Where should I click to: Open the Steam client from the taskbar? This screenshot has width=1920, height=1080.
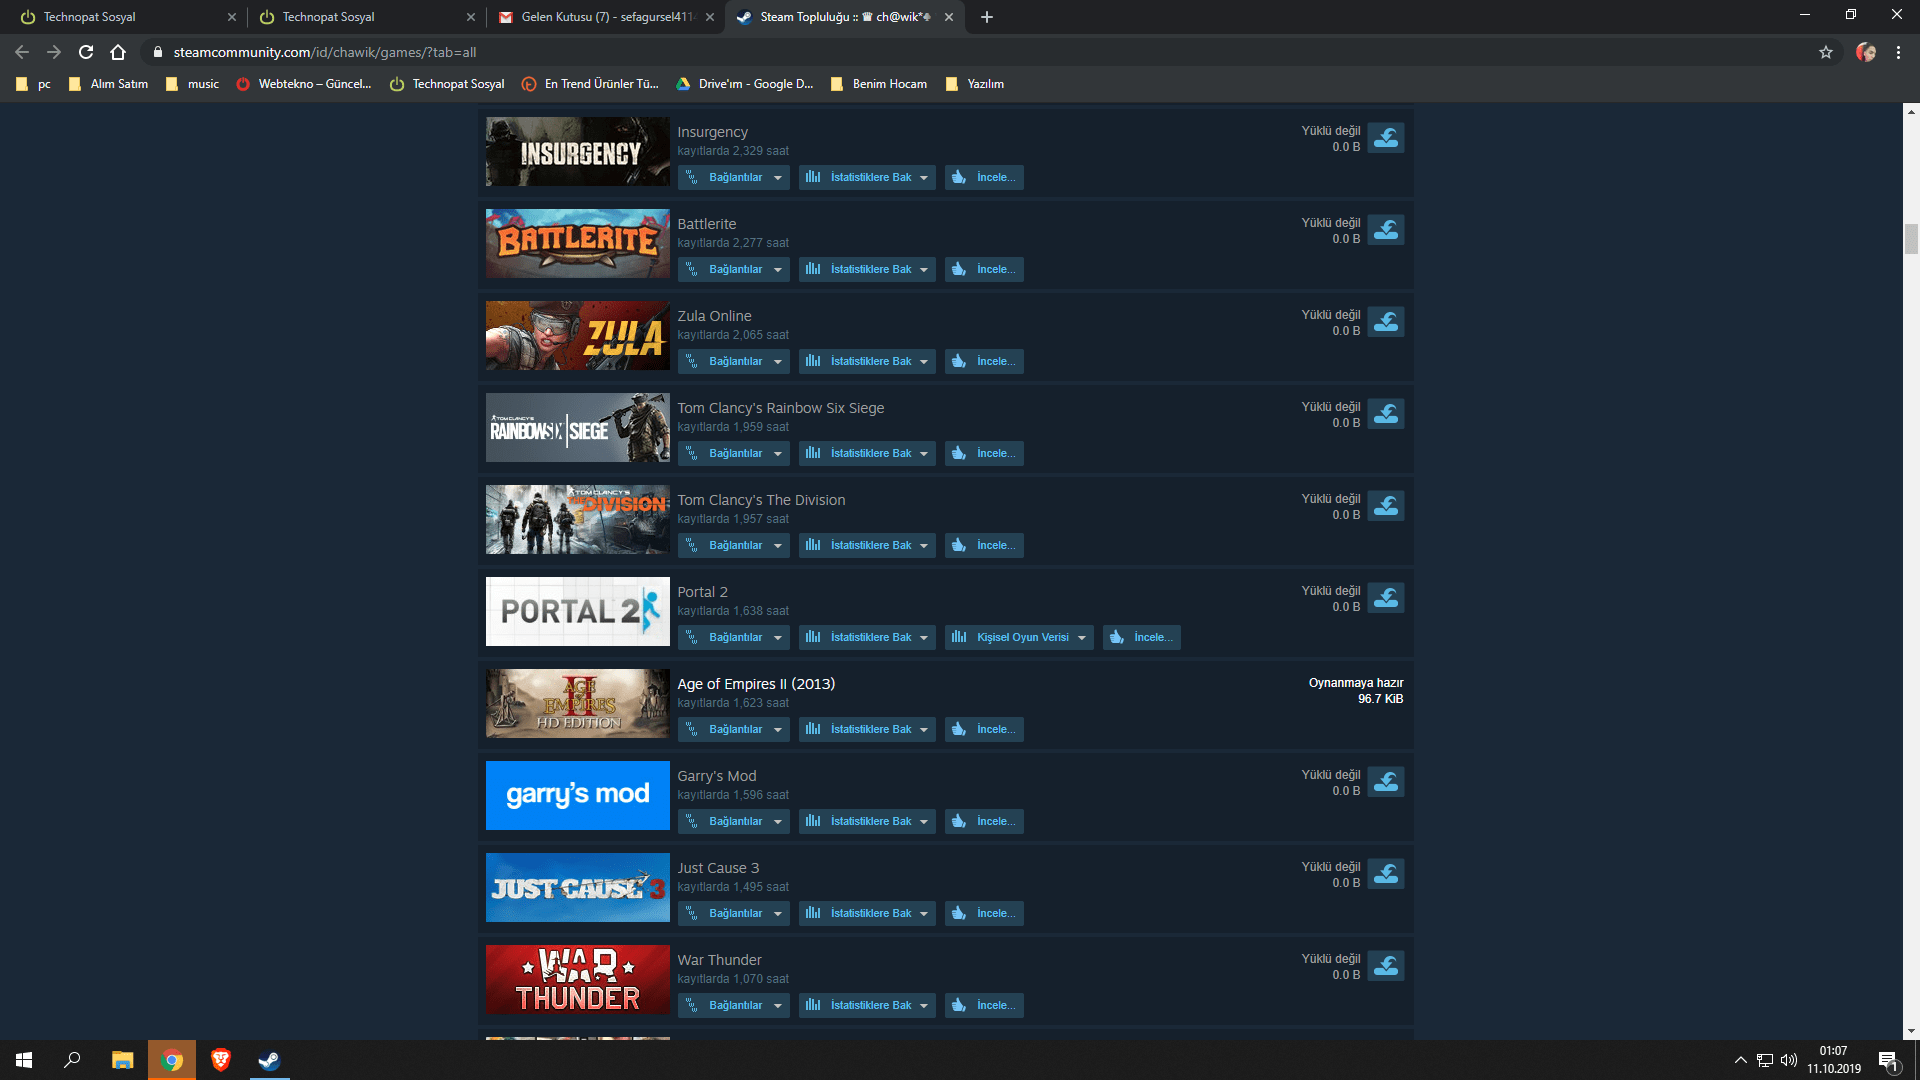[x=269, y=1059]
